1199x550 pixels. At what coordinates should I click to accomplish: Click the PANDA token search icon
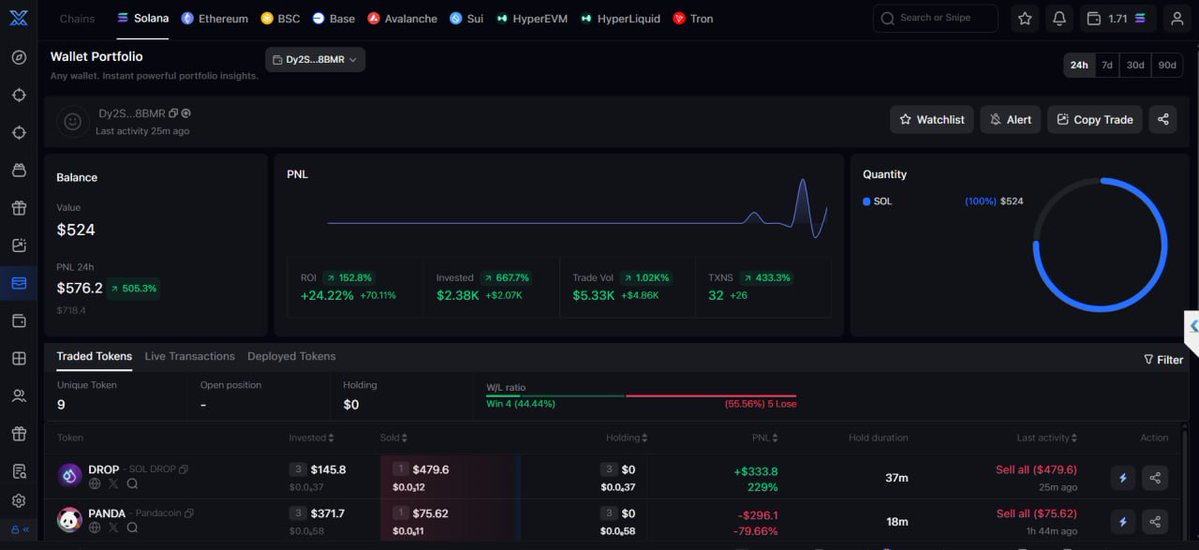132,527
